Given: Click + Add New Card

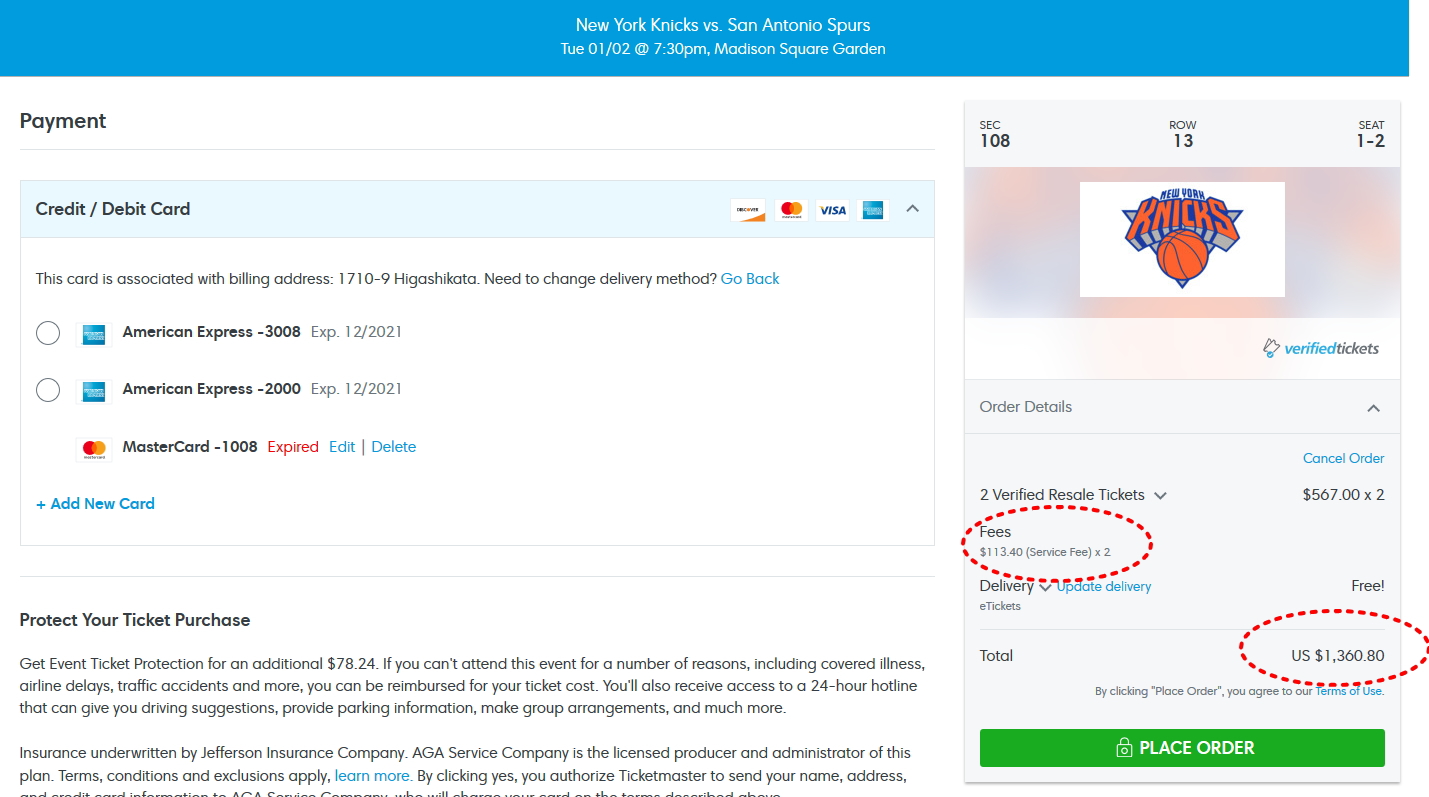Looking at the screenshot, I should (x=95, y=504).
